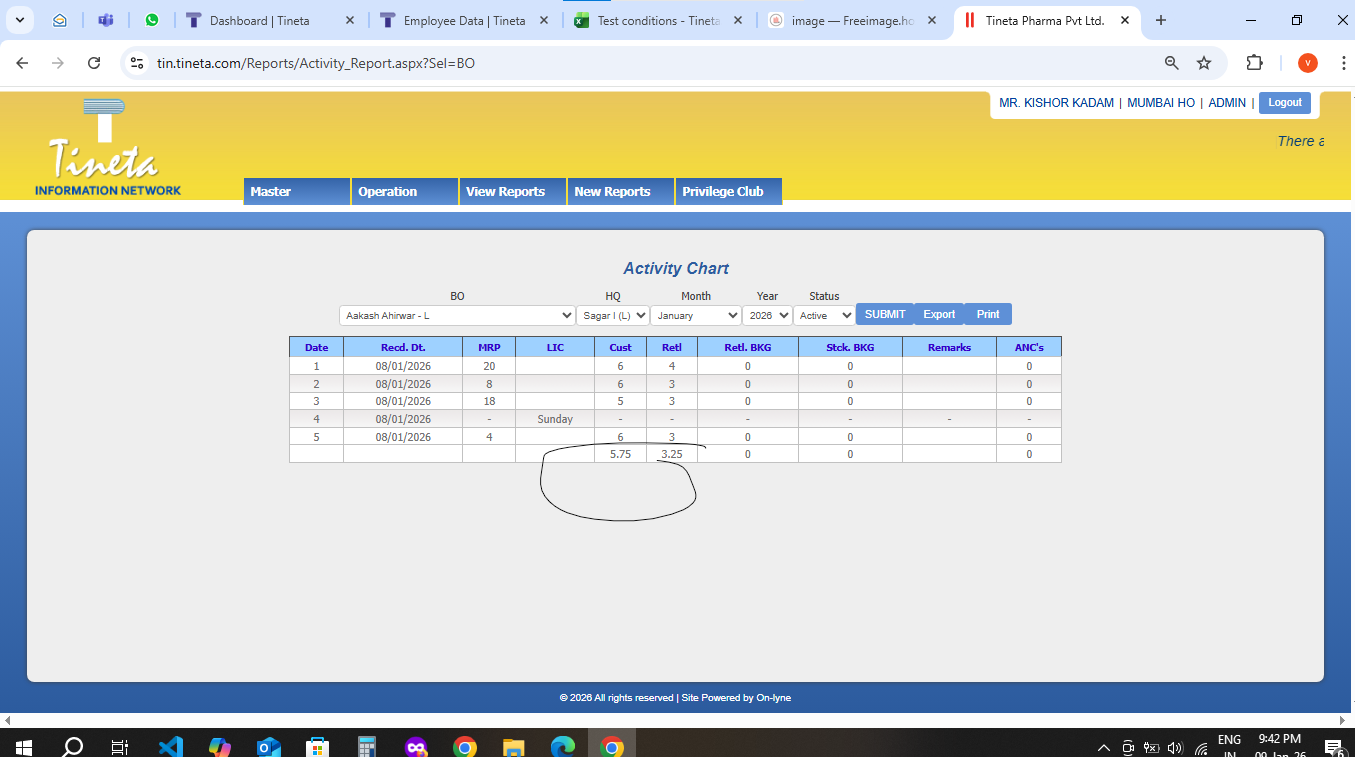
Task: Switch to Employee Data | Tineta tab
Action: [464, 20]
